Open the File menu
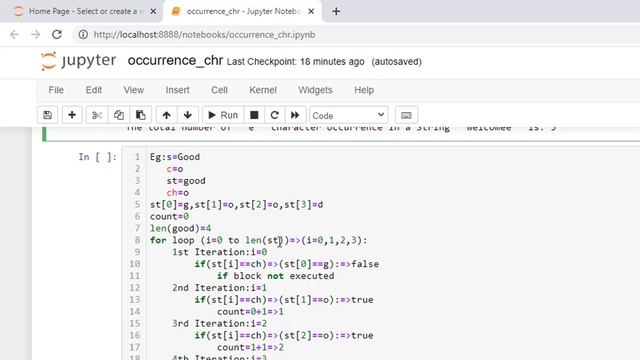The width and height of the screenshot is (640, 360). point(56,90)
